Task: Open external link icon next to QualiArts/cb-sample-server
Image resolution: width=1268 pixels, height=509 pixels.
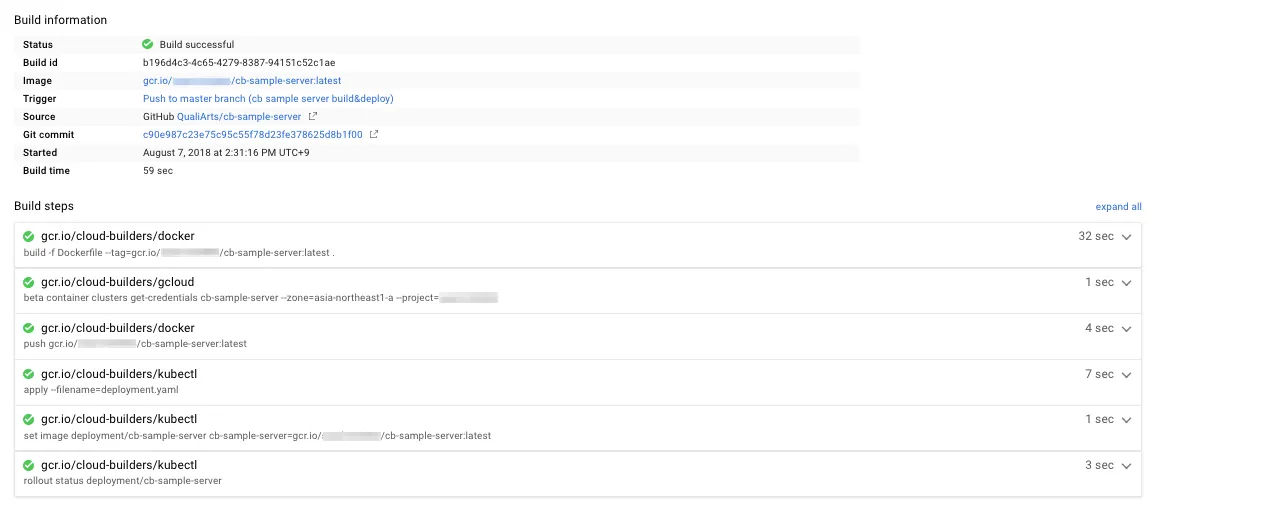Action: (312, 117)
